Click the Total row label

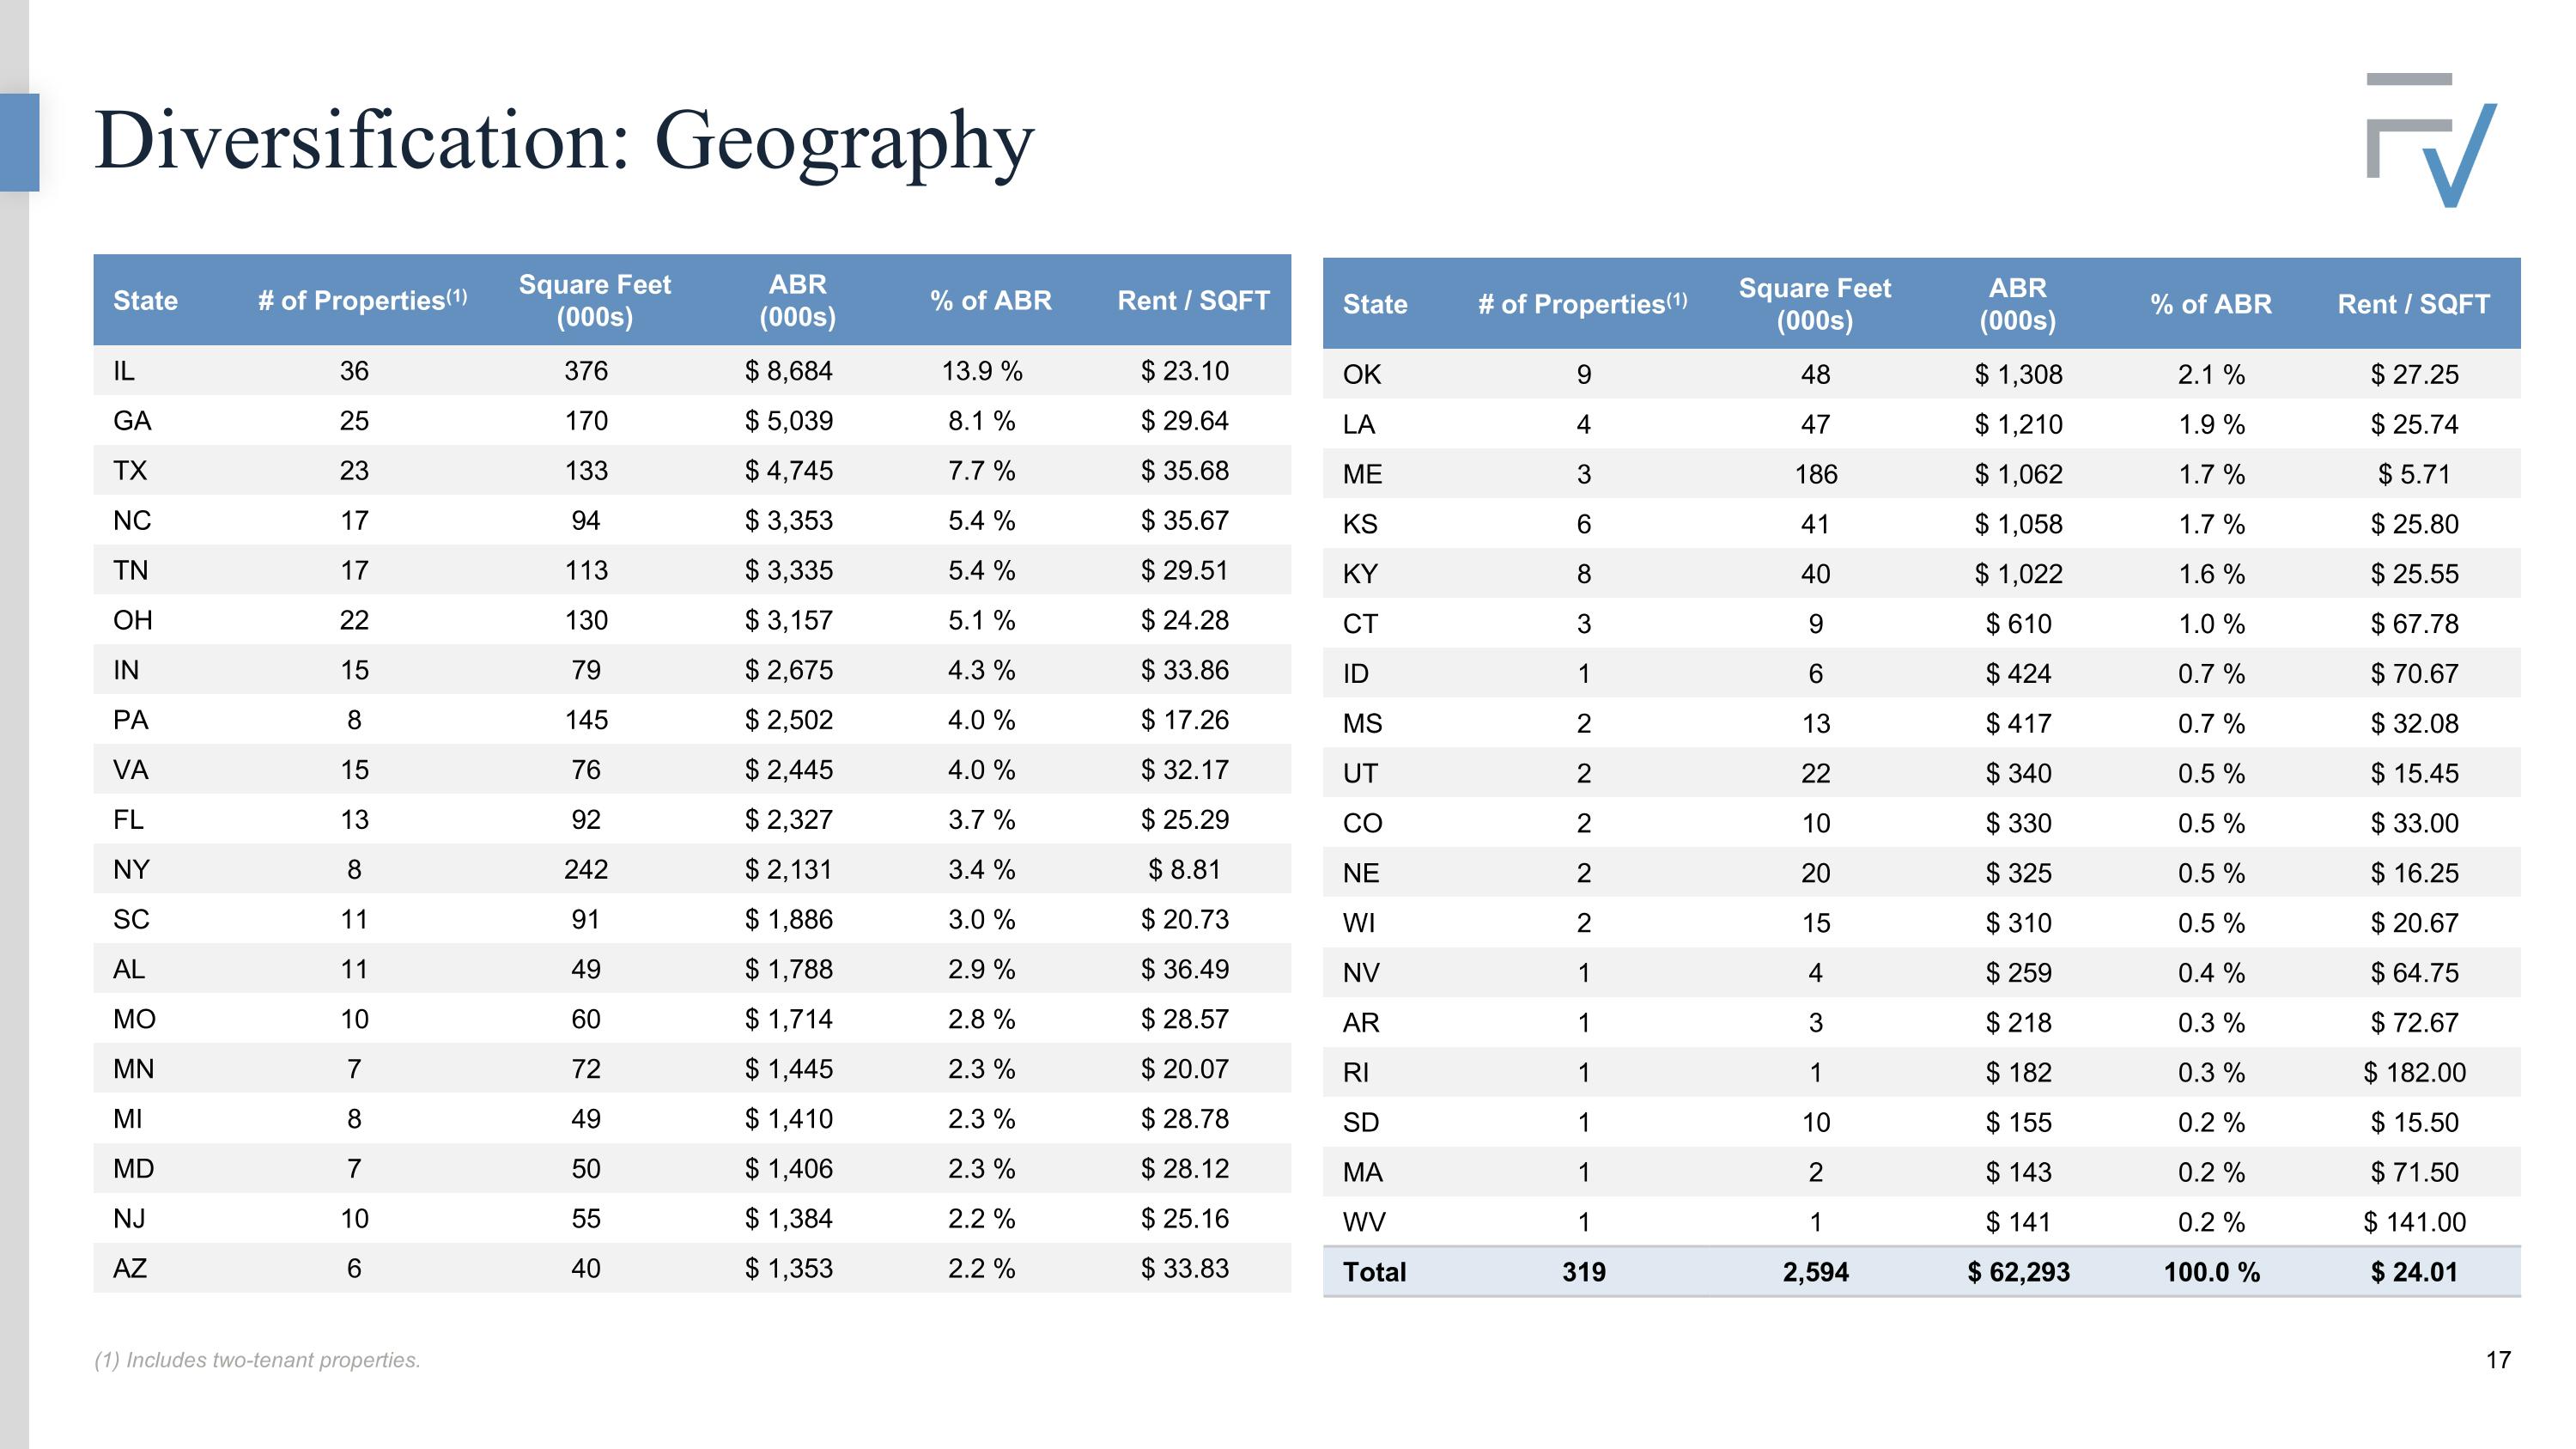click(1374, 1272)
